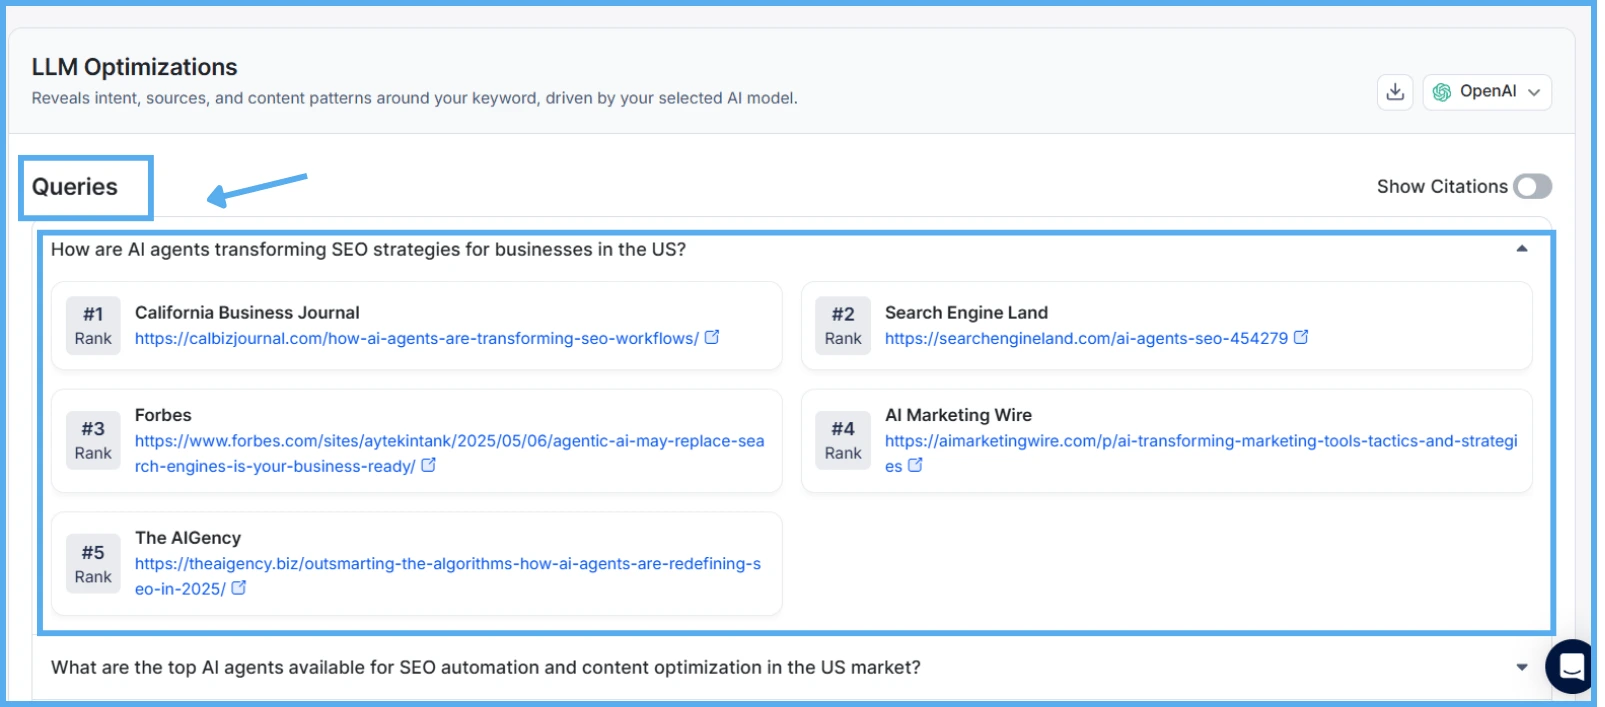
Task: Click the AI Marketing Wire title
Action: tap(958, 415)
